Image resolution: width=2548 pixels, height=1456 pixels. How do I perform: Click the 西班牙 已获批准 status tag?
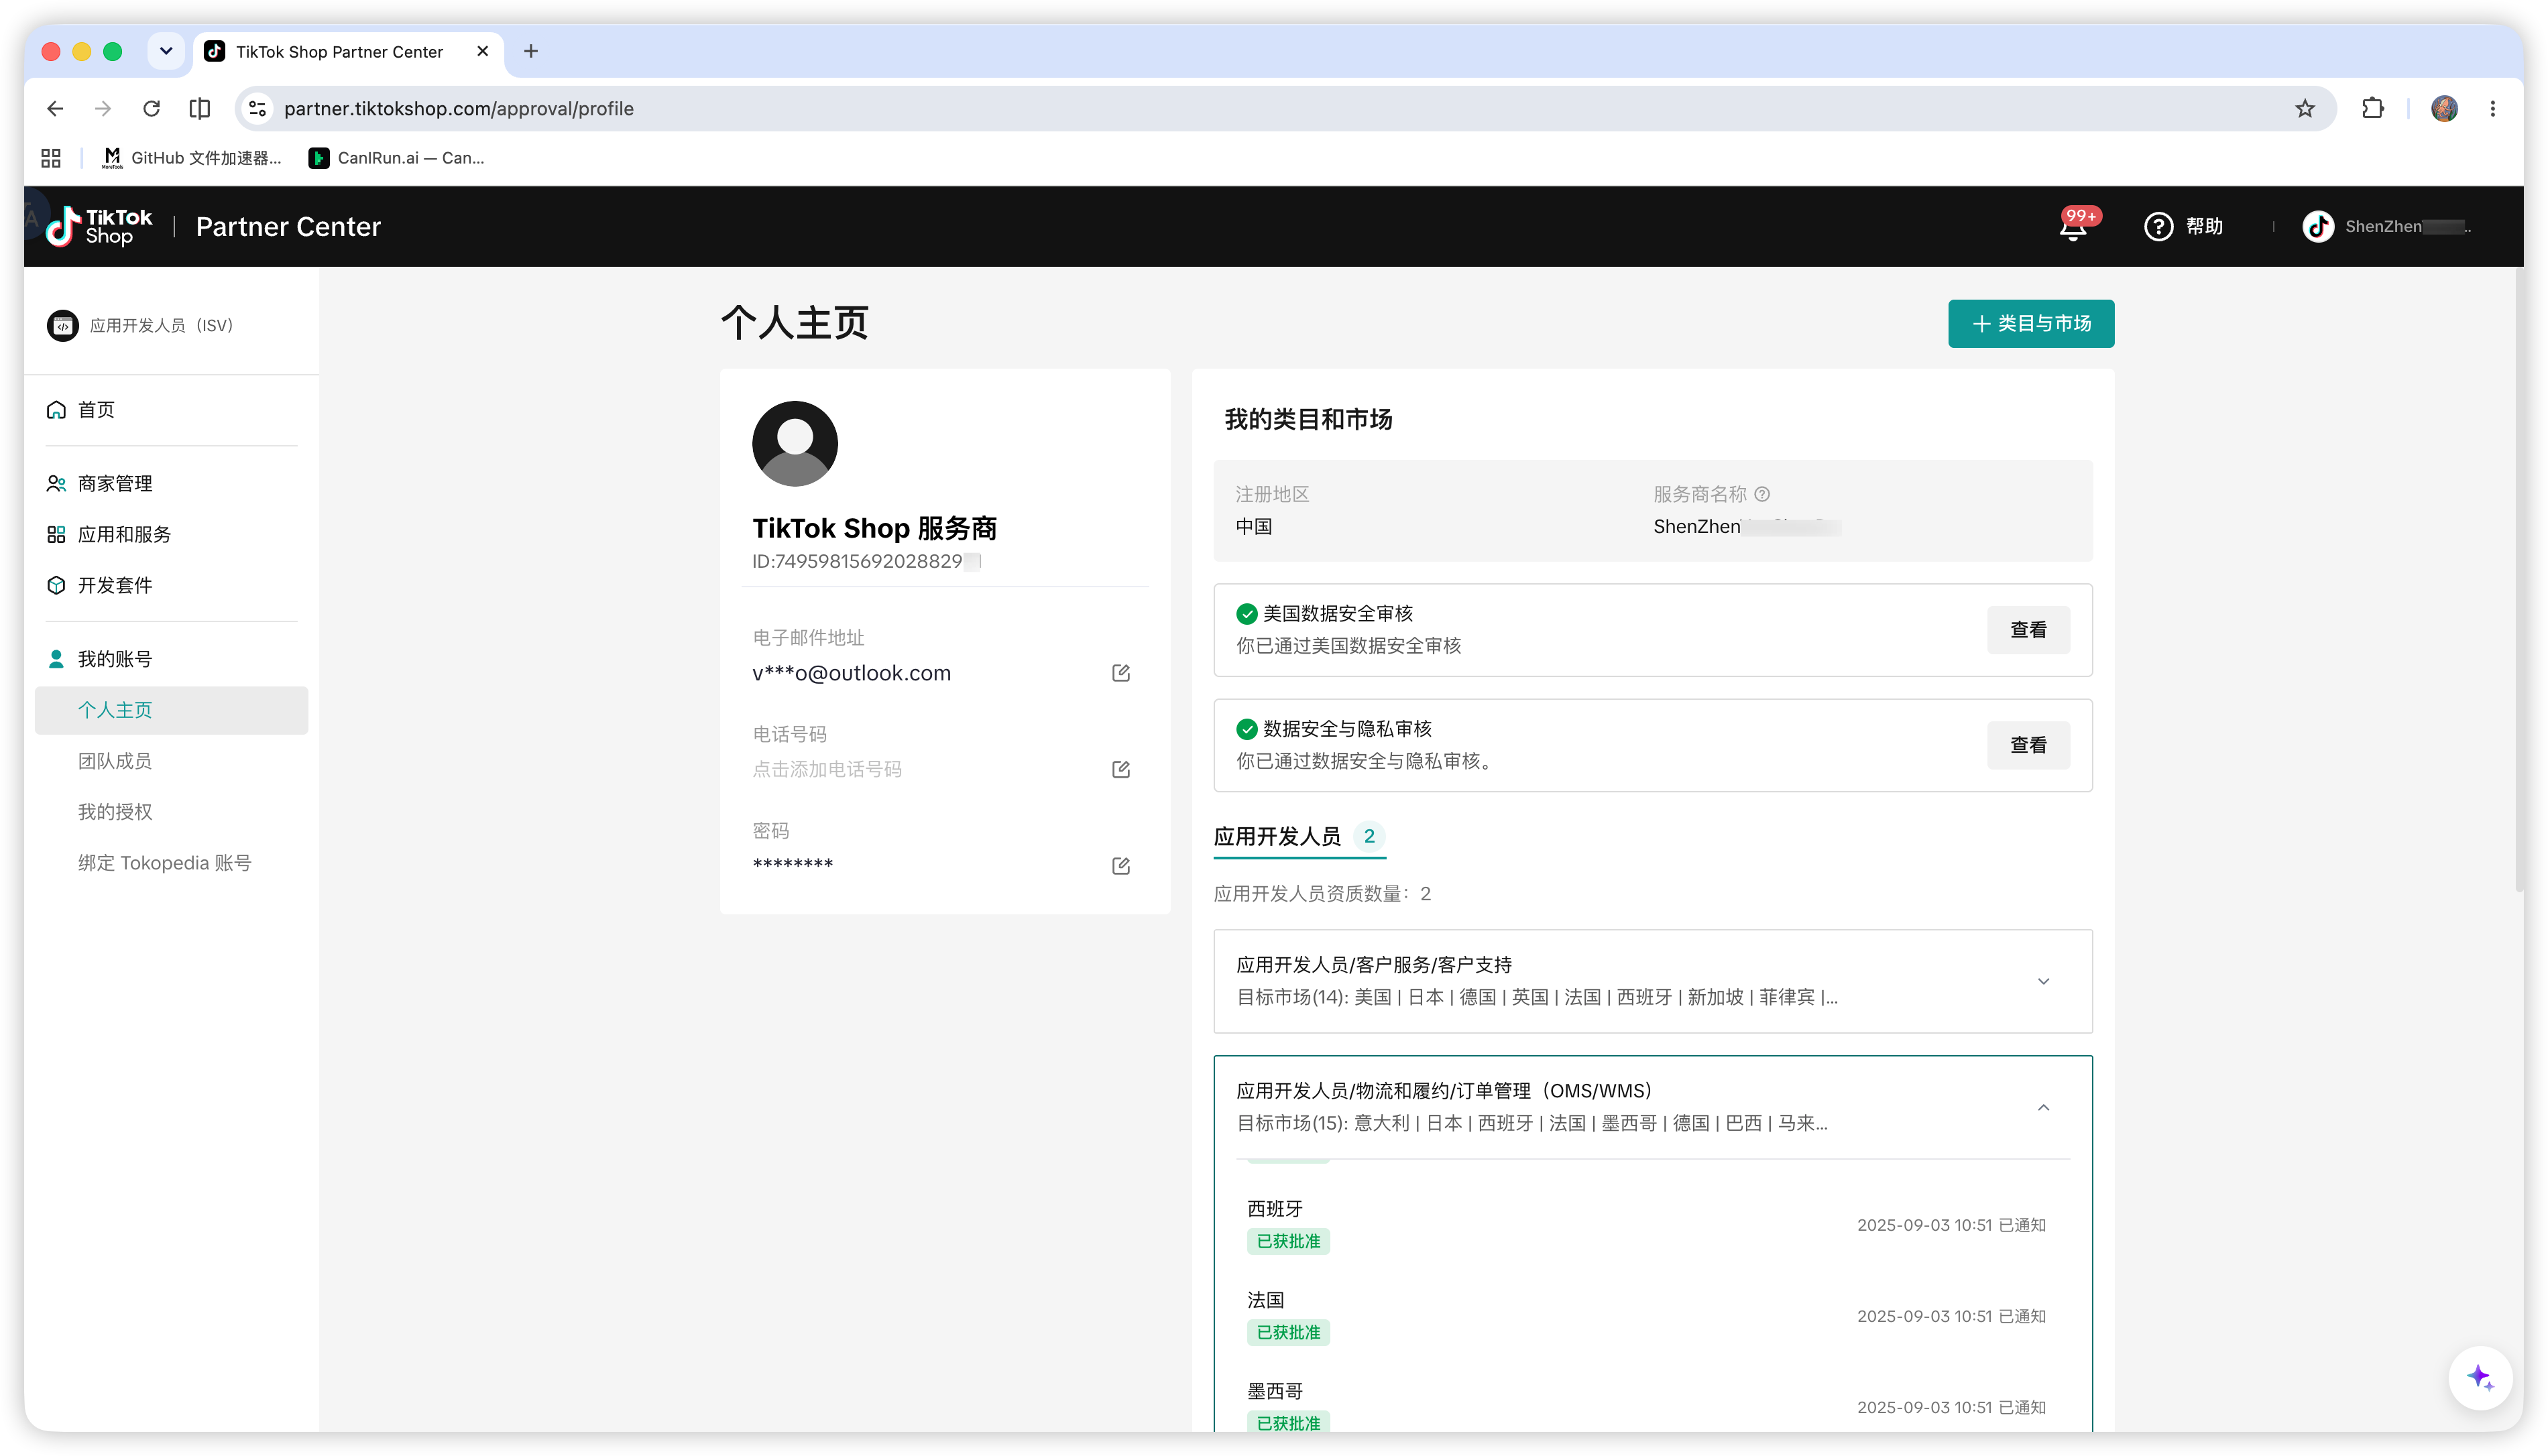1288,1241
